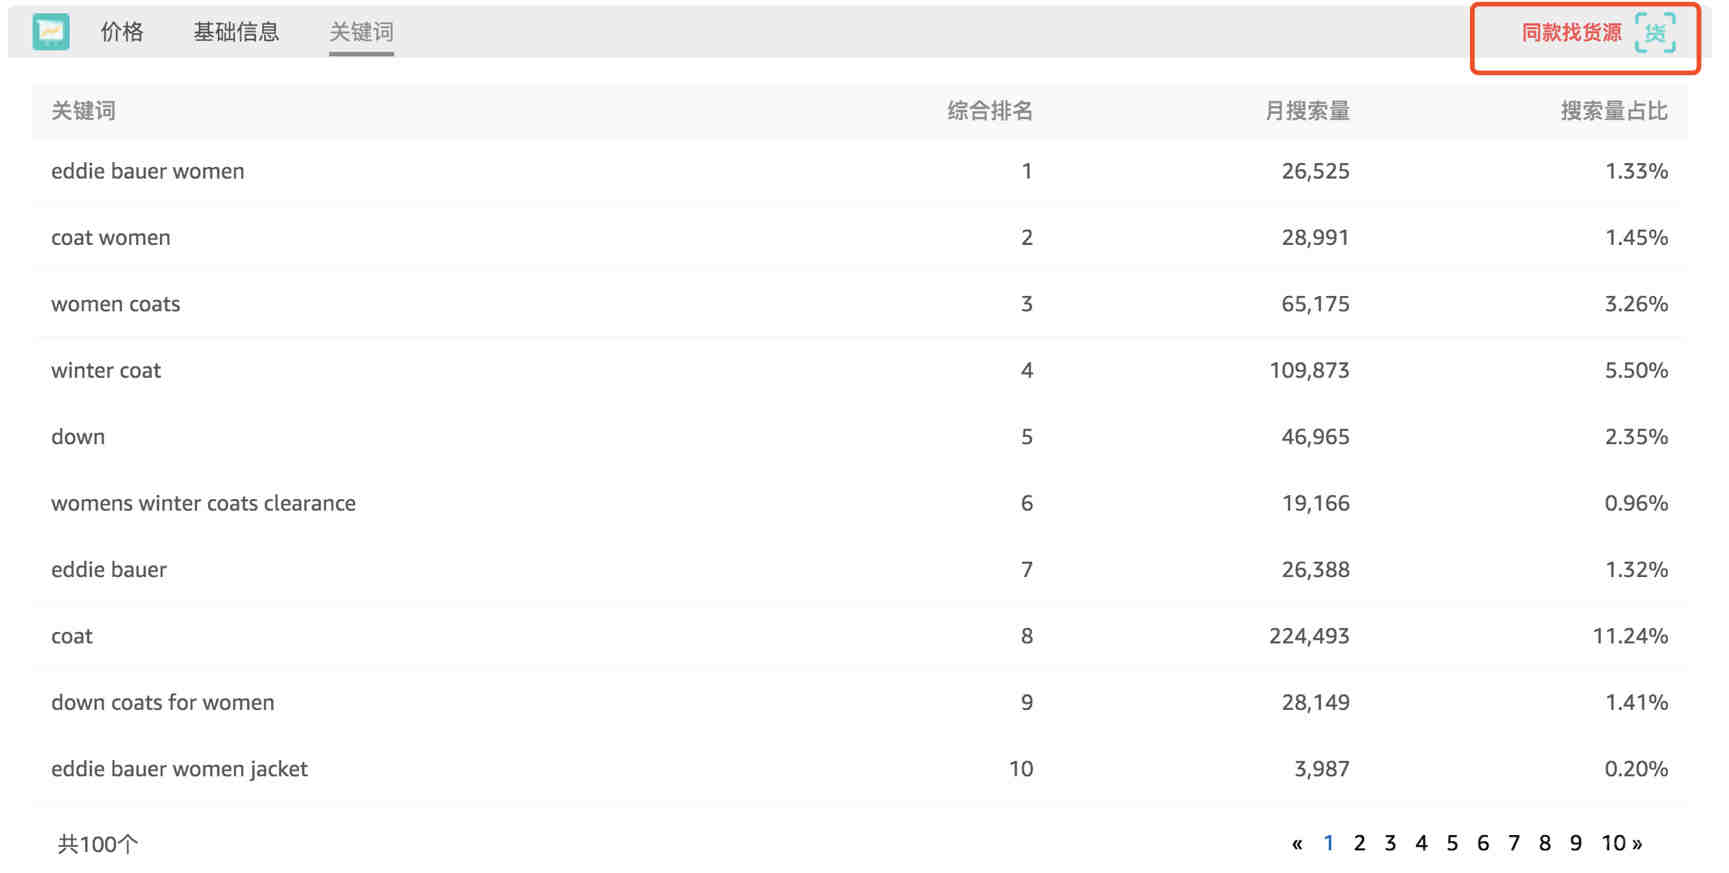Go to page 8
Viewport: 1729px width, 873px height.
point(1545,843)
